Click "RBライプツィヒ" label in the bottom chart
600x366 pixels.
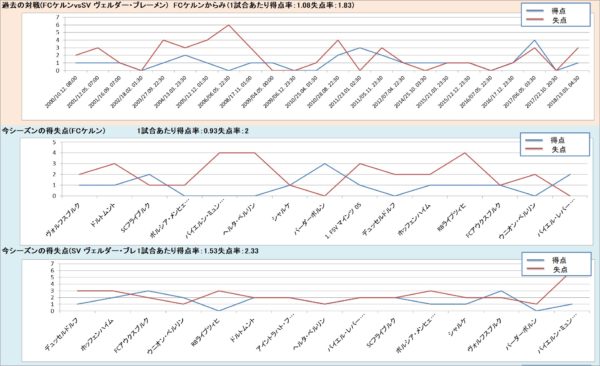206,332
